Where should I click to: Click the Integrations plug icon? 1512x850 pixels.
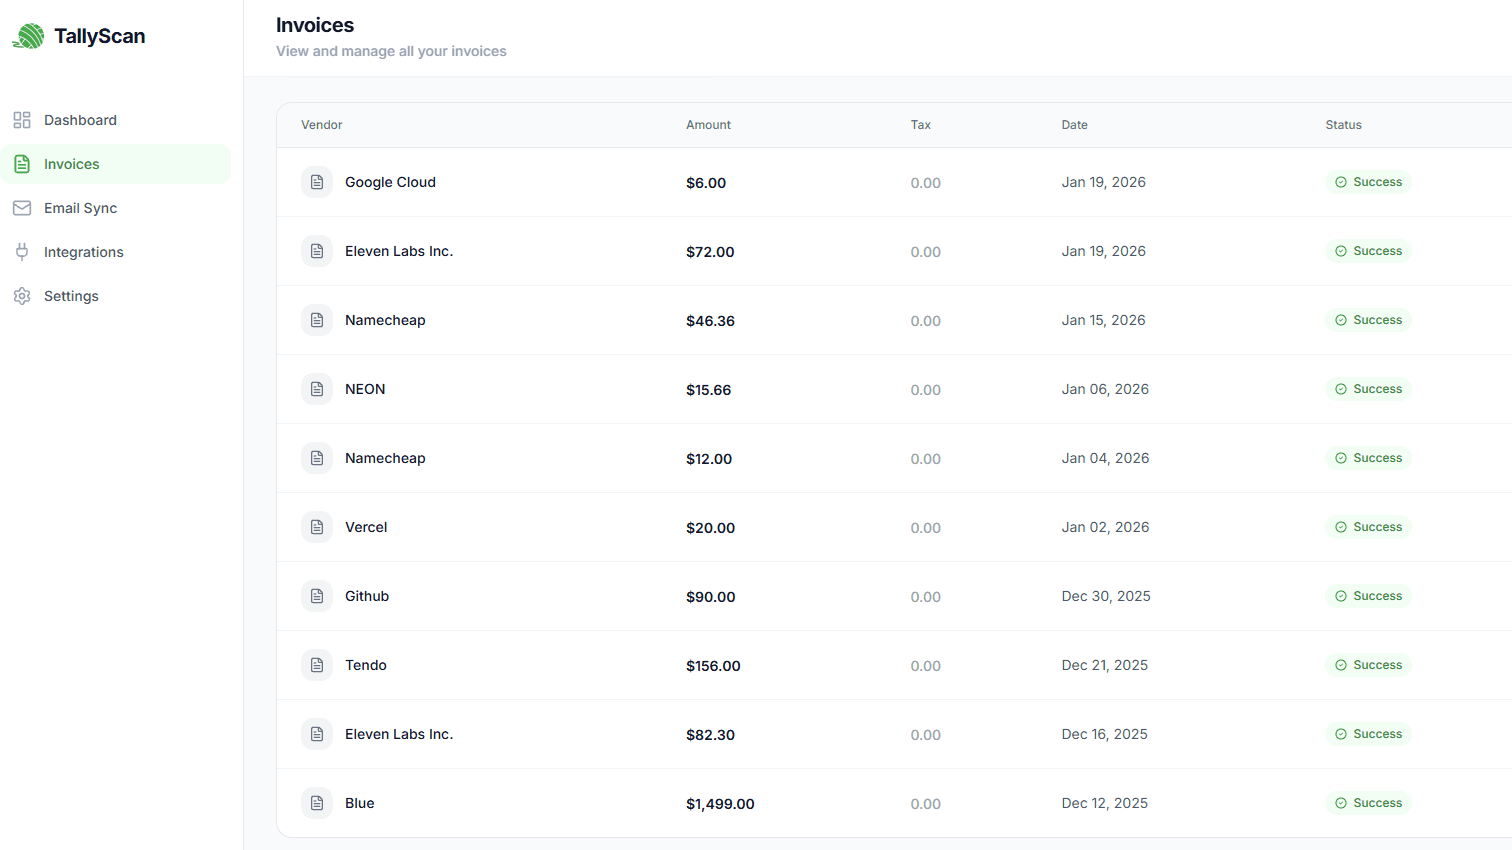[x=21, y=251]
